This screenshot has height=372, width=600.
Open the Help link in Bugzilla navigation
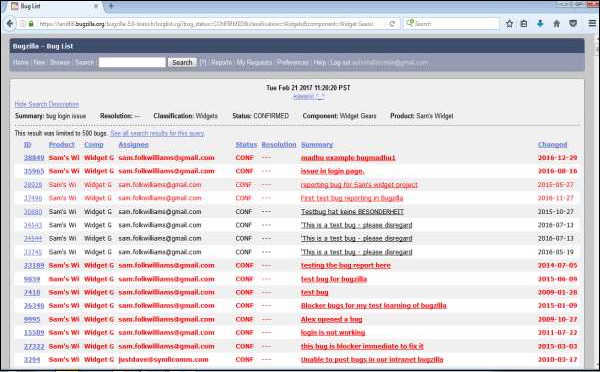[320, 62]
